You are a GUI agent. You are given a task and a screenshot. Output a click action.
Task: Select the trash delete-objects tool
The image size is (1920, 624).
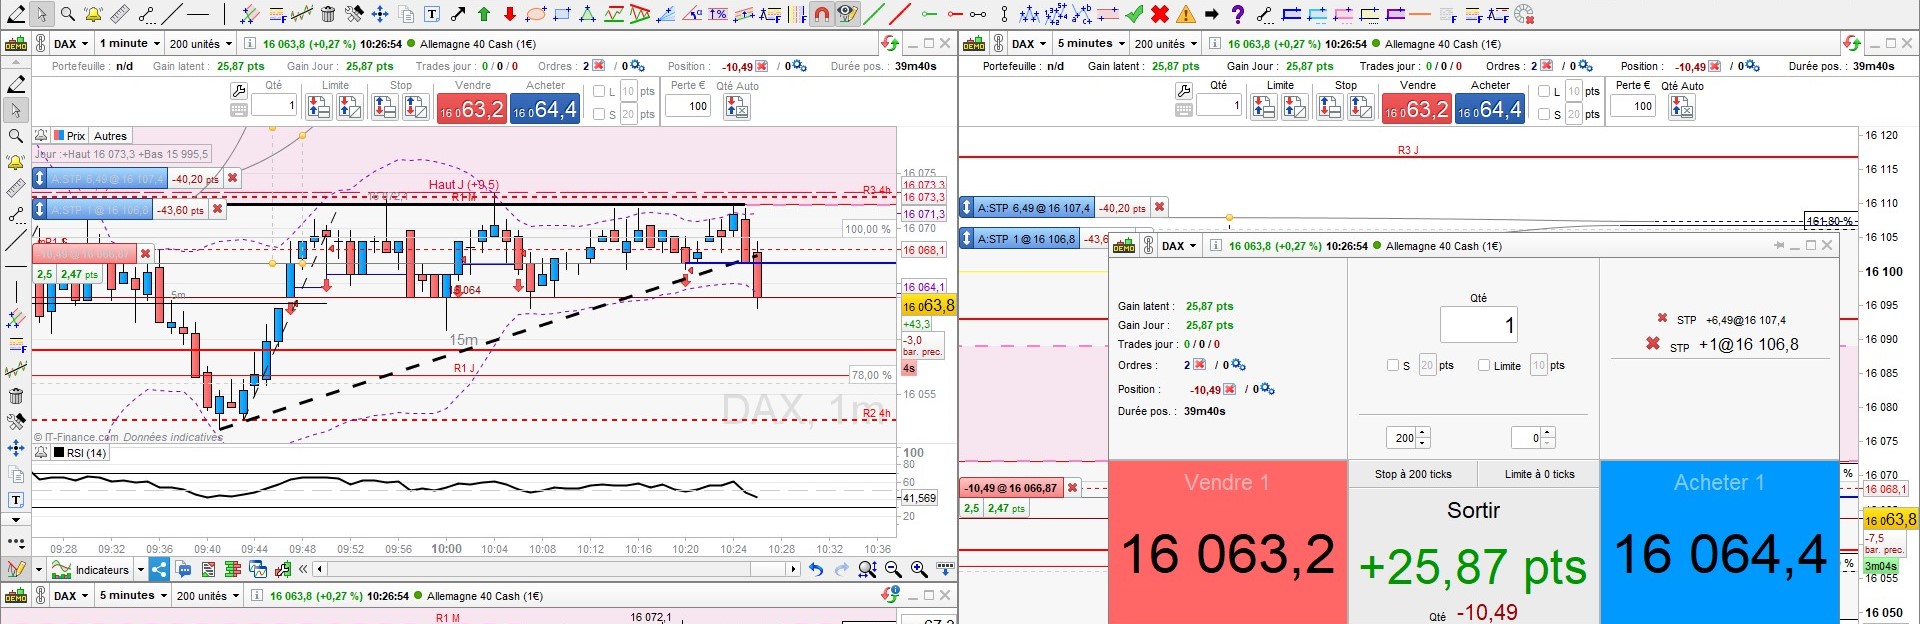coord(328,14)
